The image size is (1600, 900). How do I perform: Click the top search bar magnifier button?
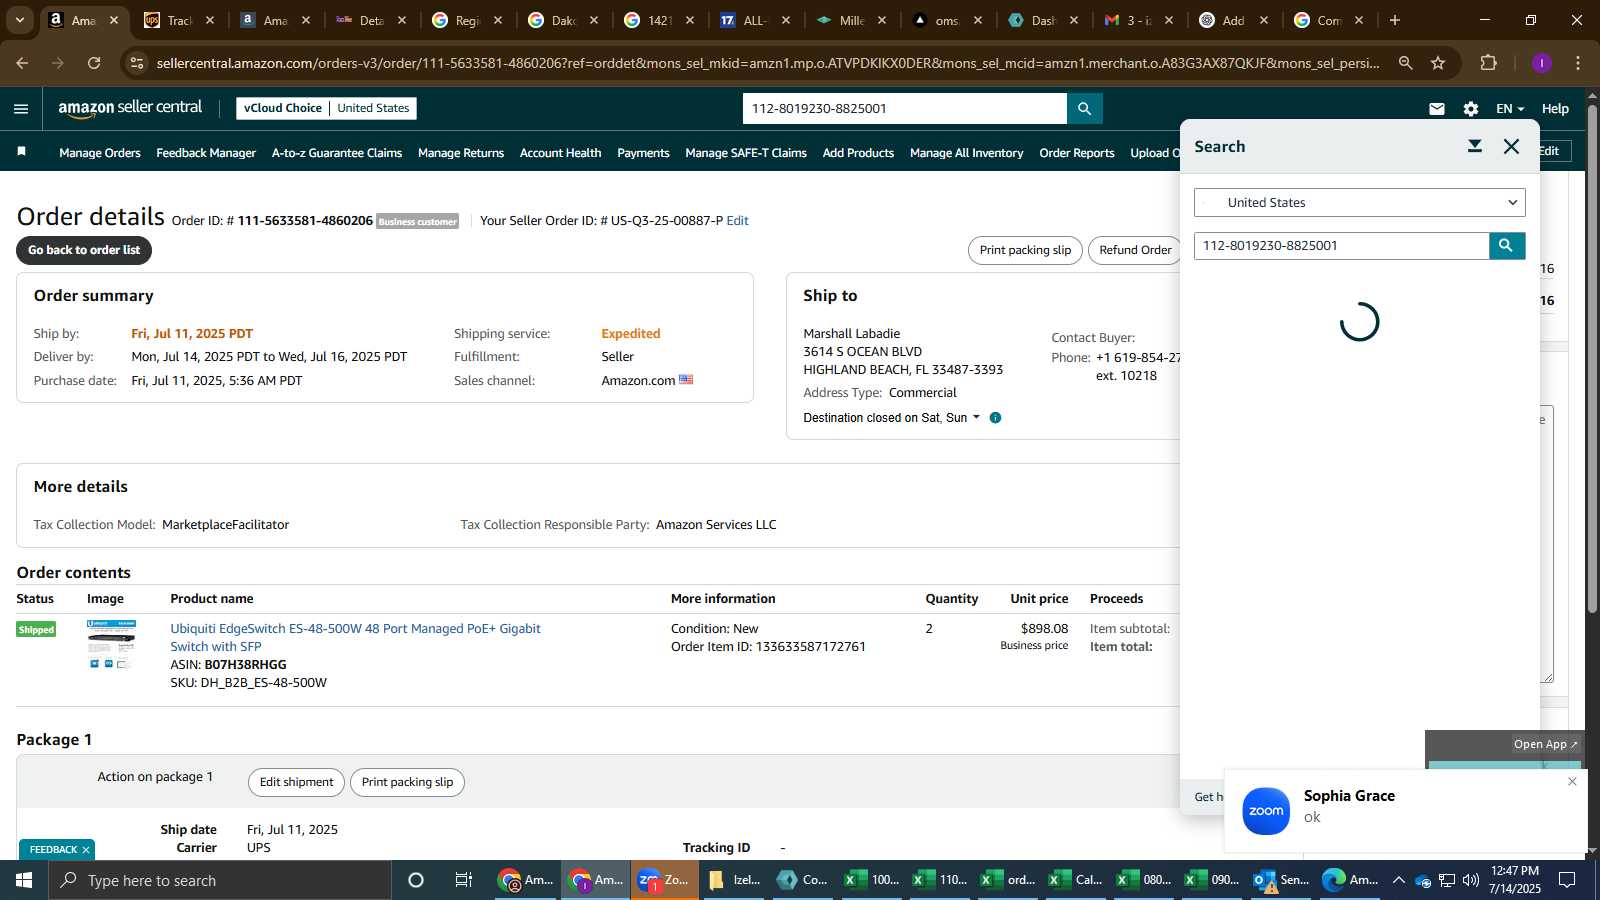tap(1084, 109)
